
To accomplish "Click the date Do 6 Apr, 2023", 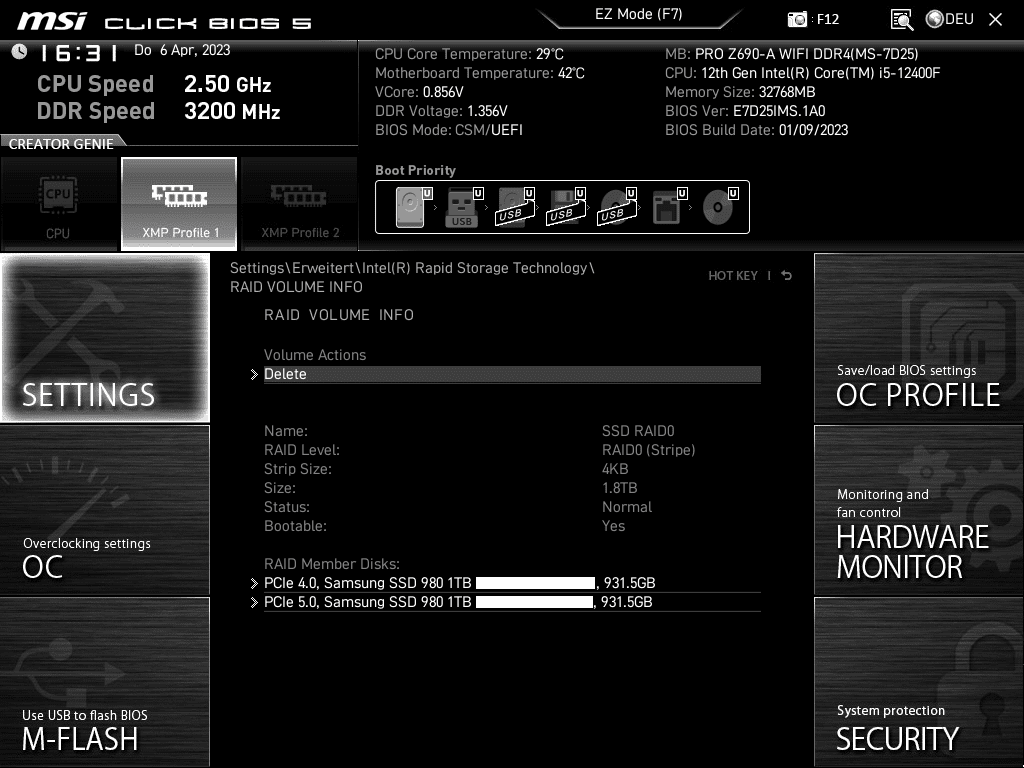I will point(182,50).
